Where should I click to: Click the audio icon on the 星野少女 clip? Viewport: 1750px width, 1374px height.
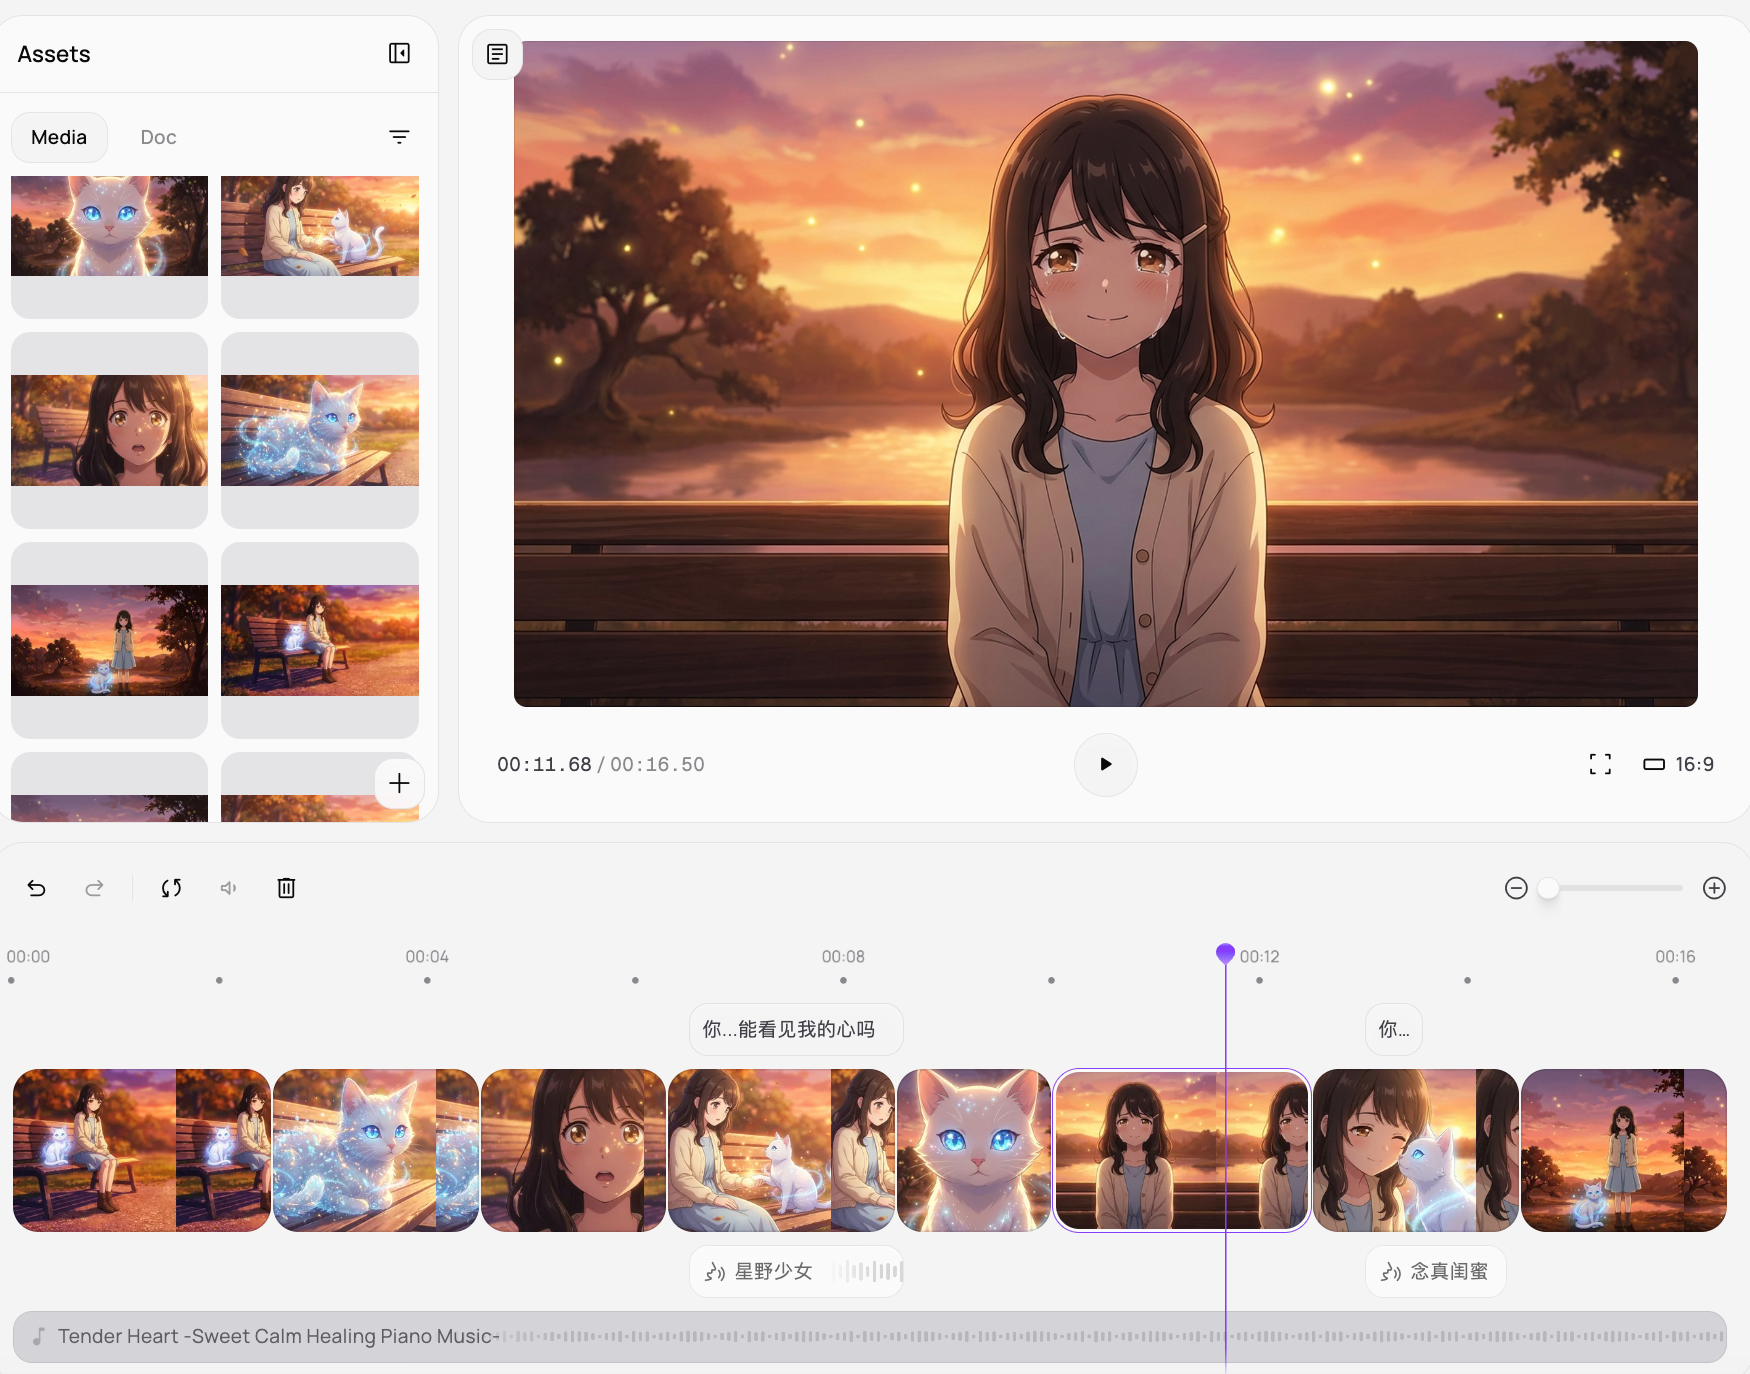pos(714,1271)
